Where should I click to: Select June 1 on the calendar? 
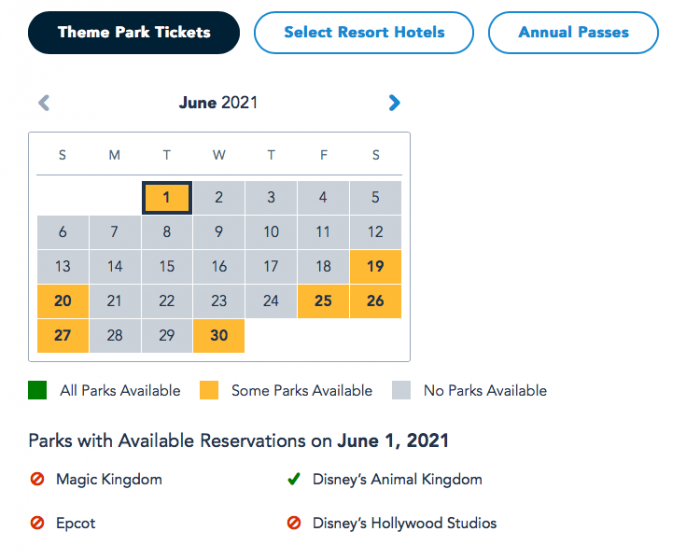(x=167, y=198)
